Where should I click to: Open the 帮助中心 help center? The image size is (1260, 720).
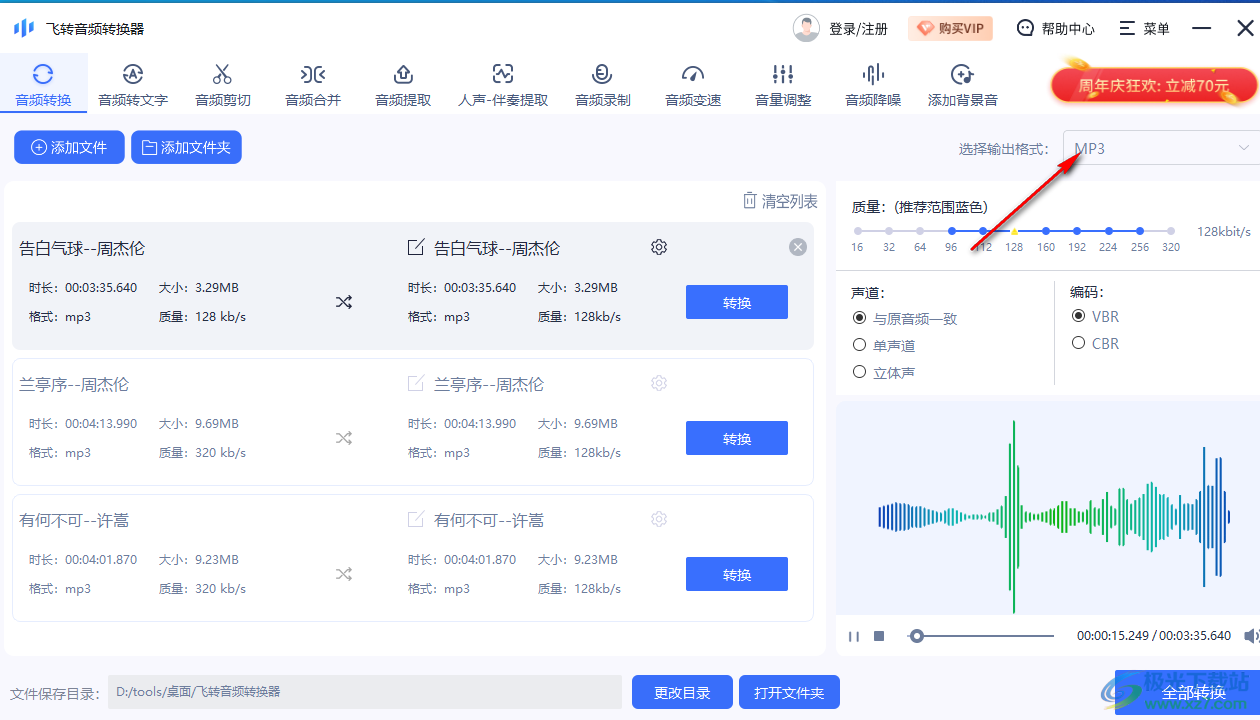pyautogui.click(x=1056, y=28)
